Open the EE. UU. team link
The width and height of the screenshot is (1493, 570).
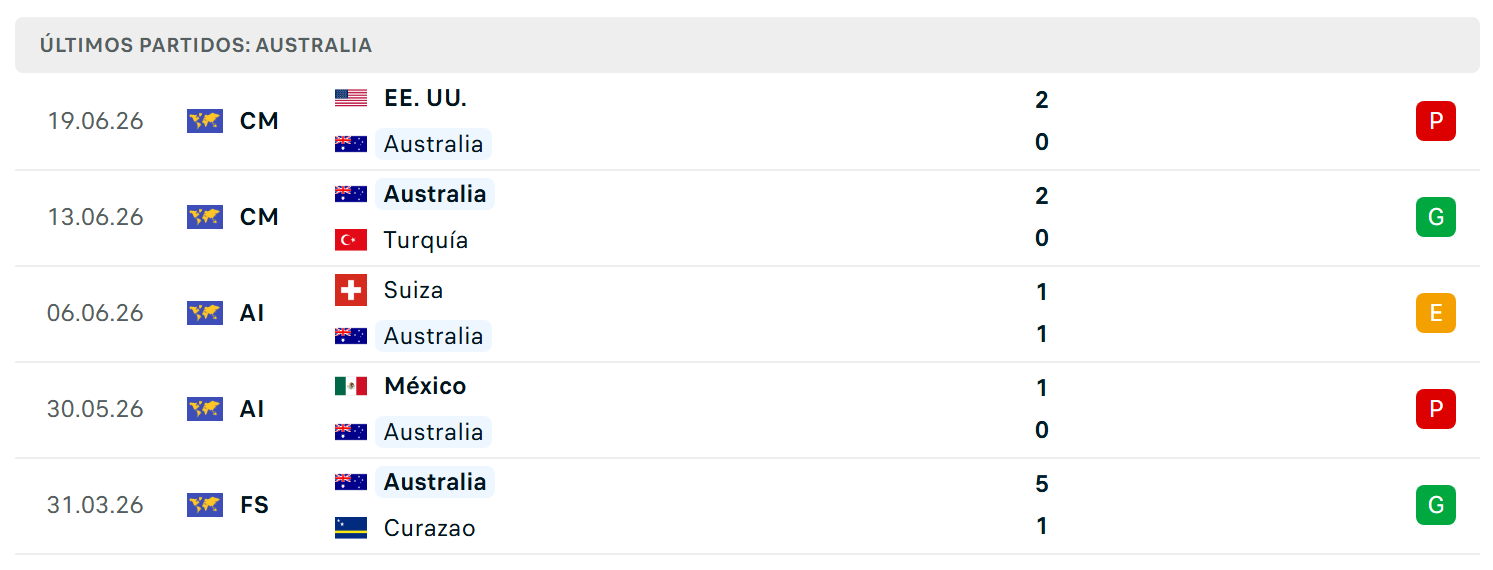click(x=425, y=98)
